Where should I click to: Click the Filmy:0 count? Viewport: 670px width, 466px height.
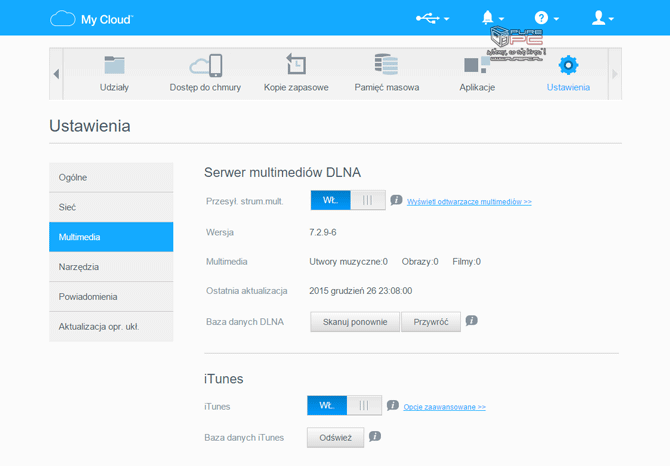[467, 261]
